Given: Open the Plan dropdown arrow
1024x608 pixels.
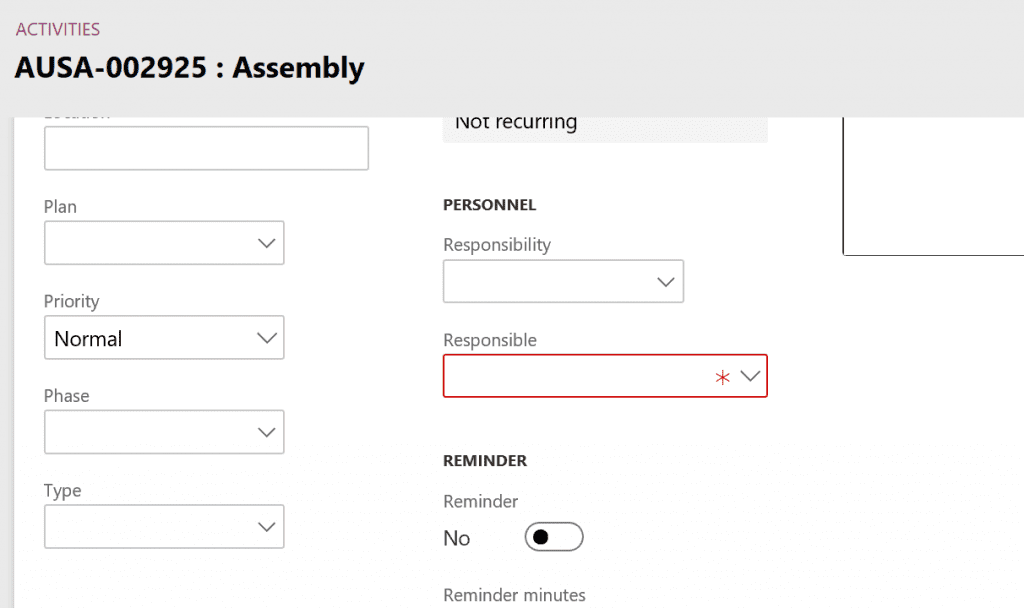Looking at the screenshot, I should coord(266,243).
